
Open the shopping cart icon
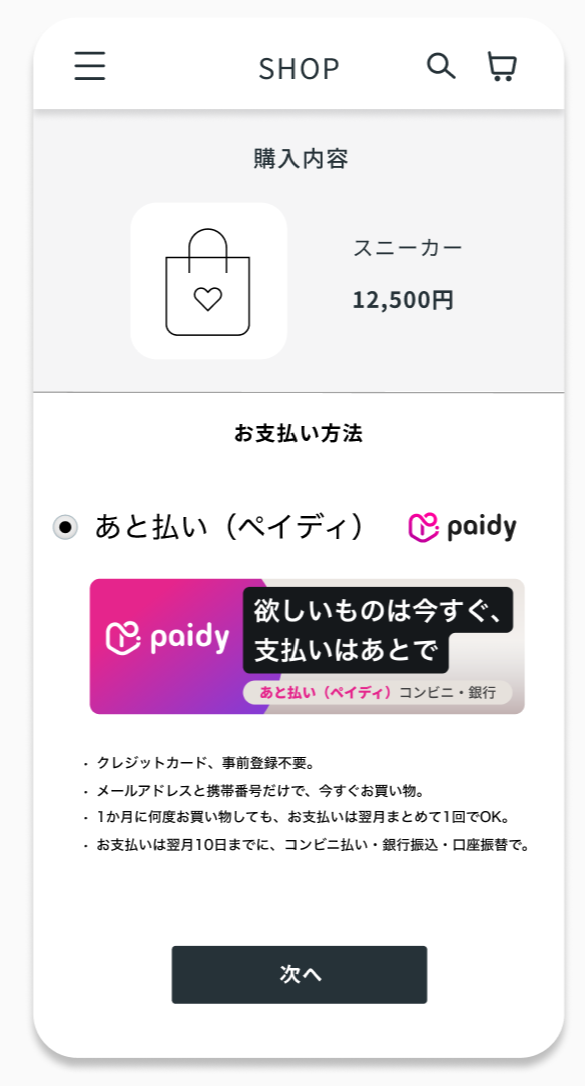501,66
